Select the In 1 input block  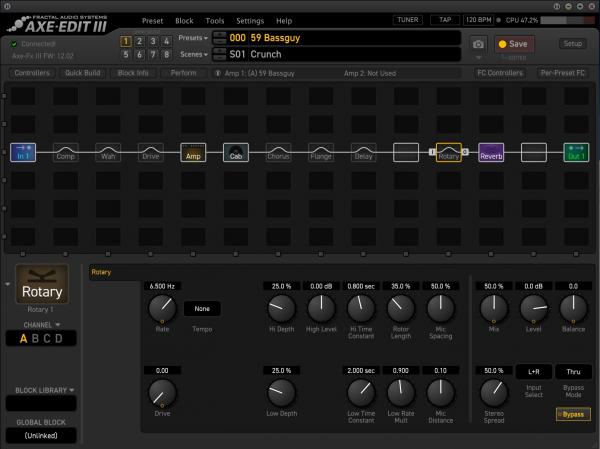tap(23, 152)
